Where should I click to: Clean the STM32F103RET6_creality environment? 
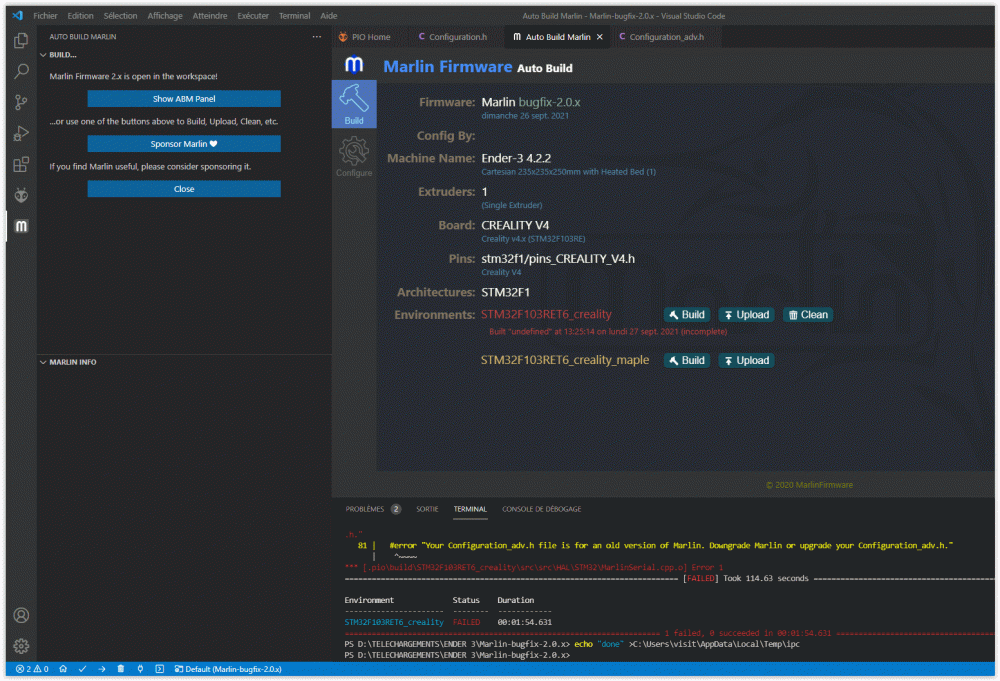pos(808,315)
